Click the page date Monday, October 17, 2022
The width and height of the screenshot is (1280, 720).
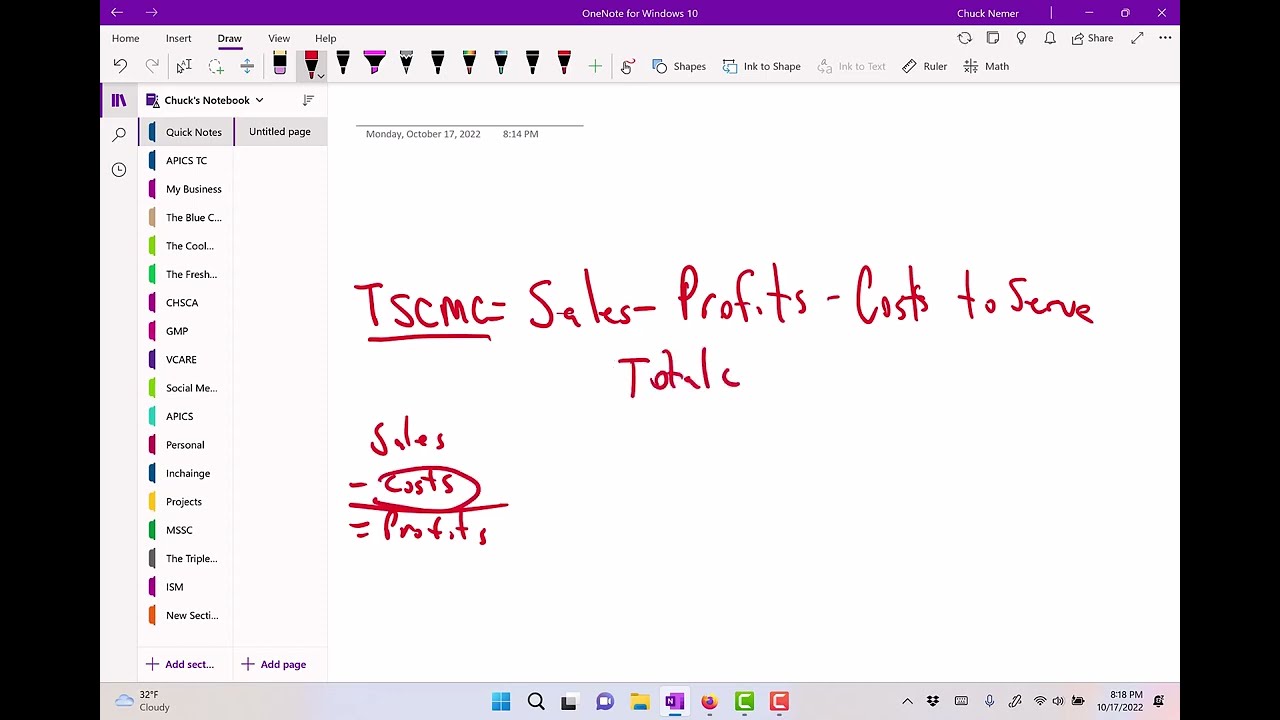point(423,134)
